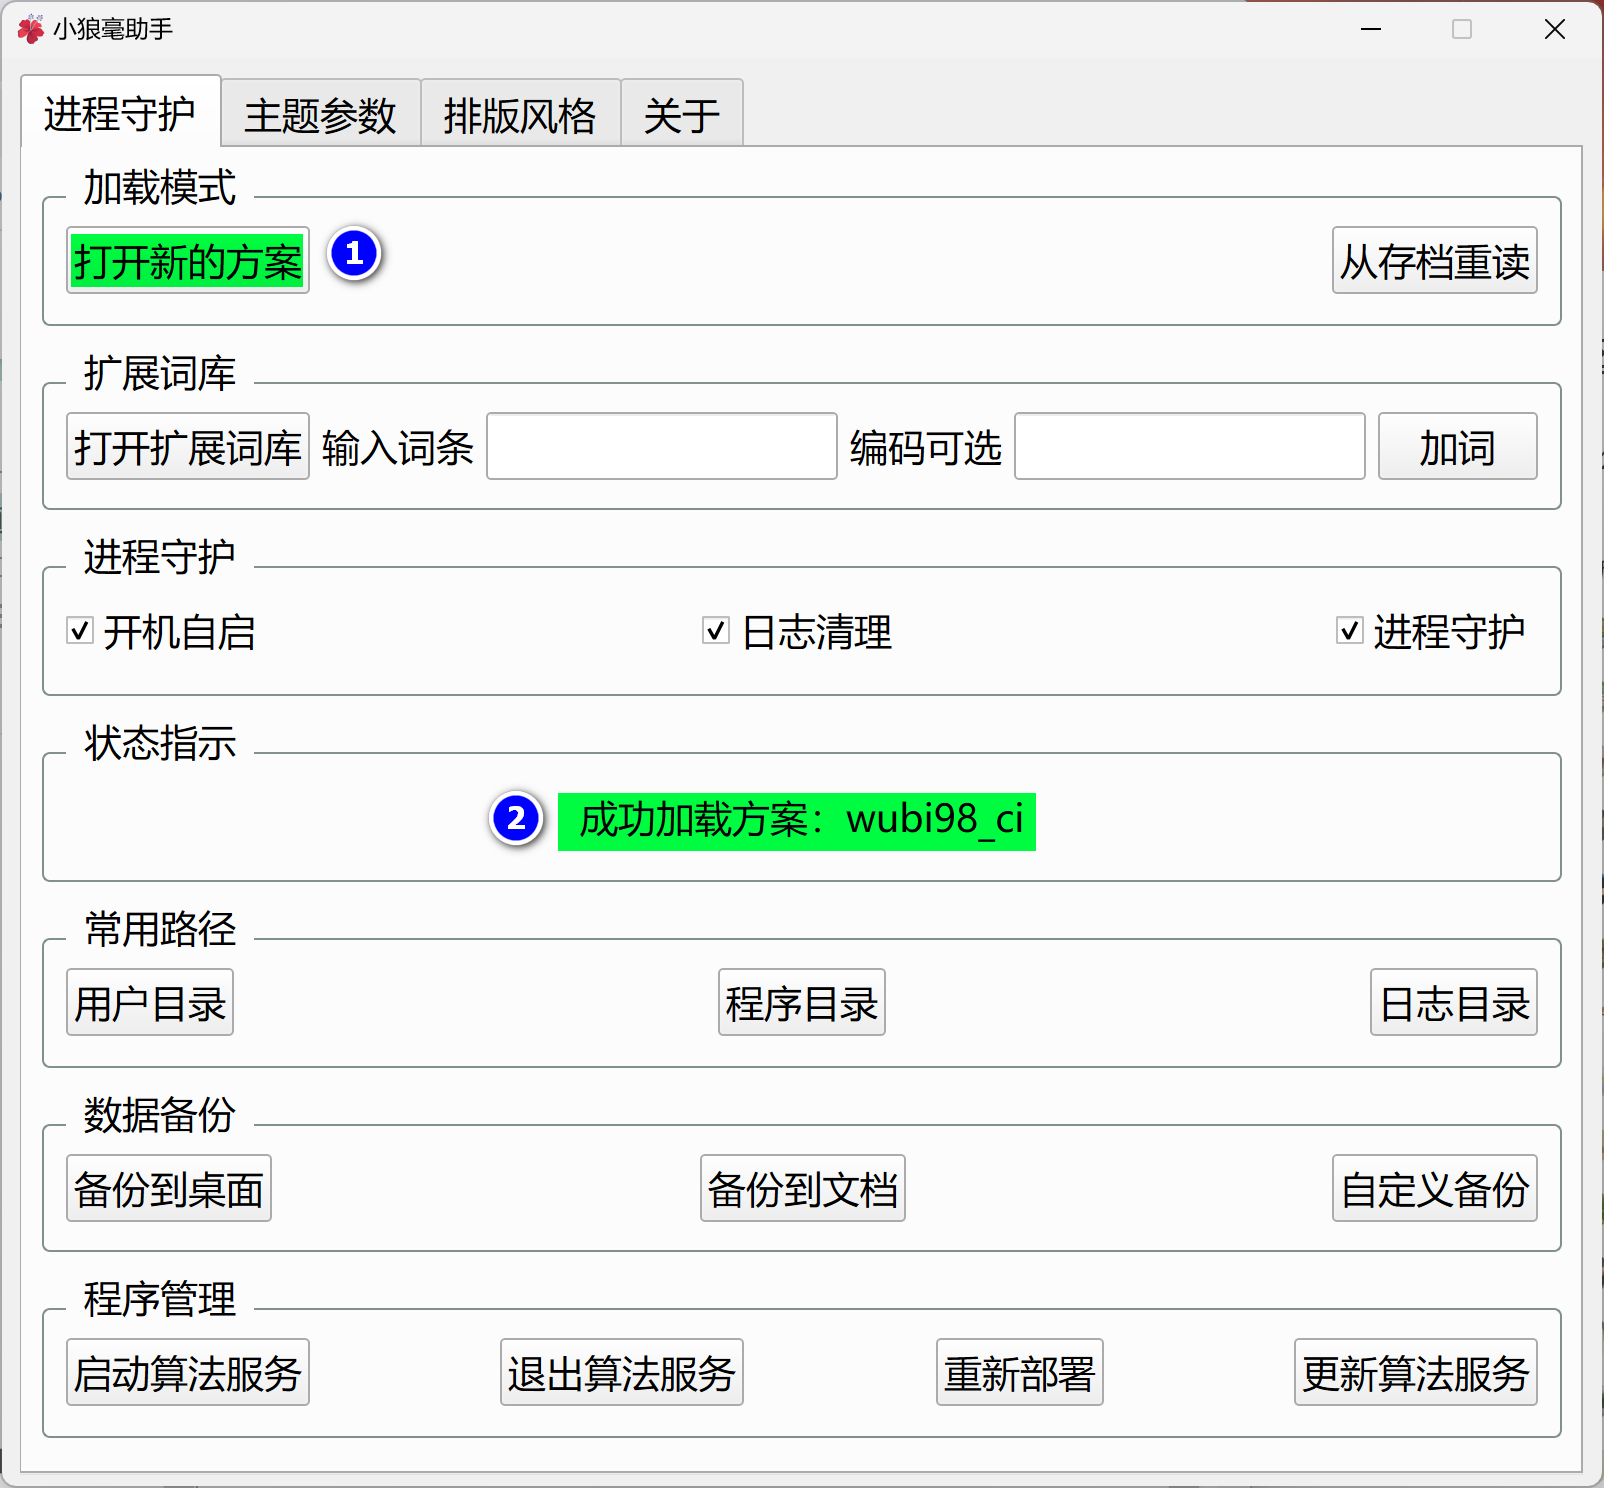Open the 程序目录 path
This screenshot has height=1488, width=1604.
(x=801, y=1003)
